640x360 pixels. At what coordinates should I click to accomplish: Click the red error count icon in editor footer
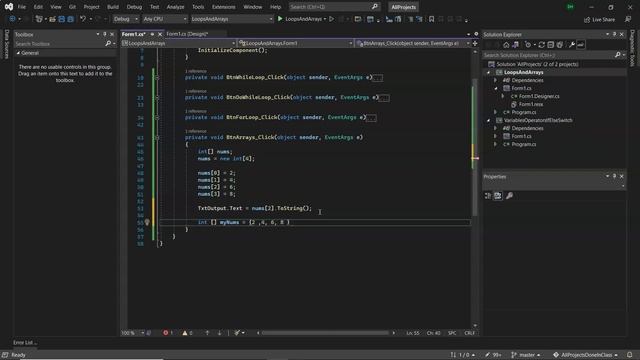pyautogui.click(x=166, y=333)
